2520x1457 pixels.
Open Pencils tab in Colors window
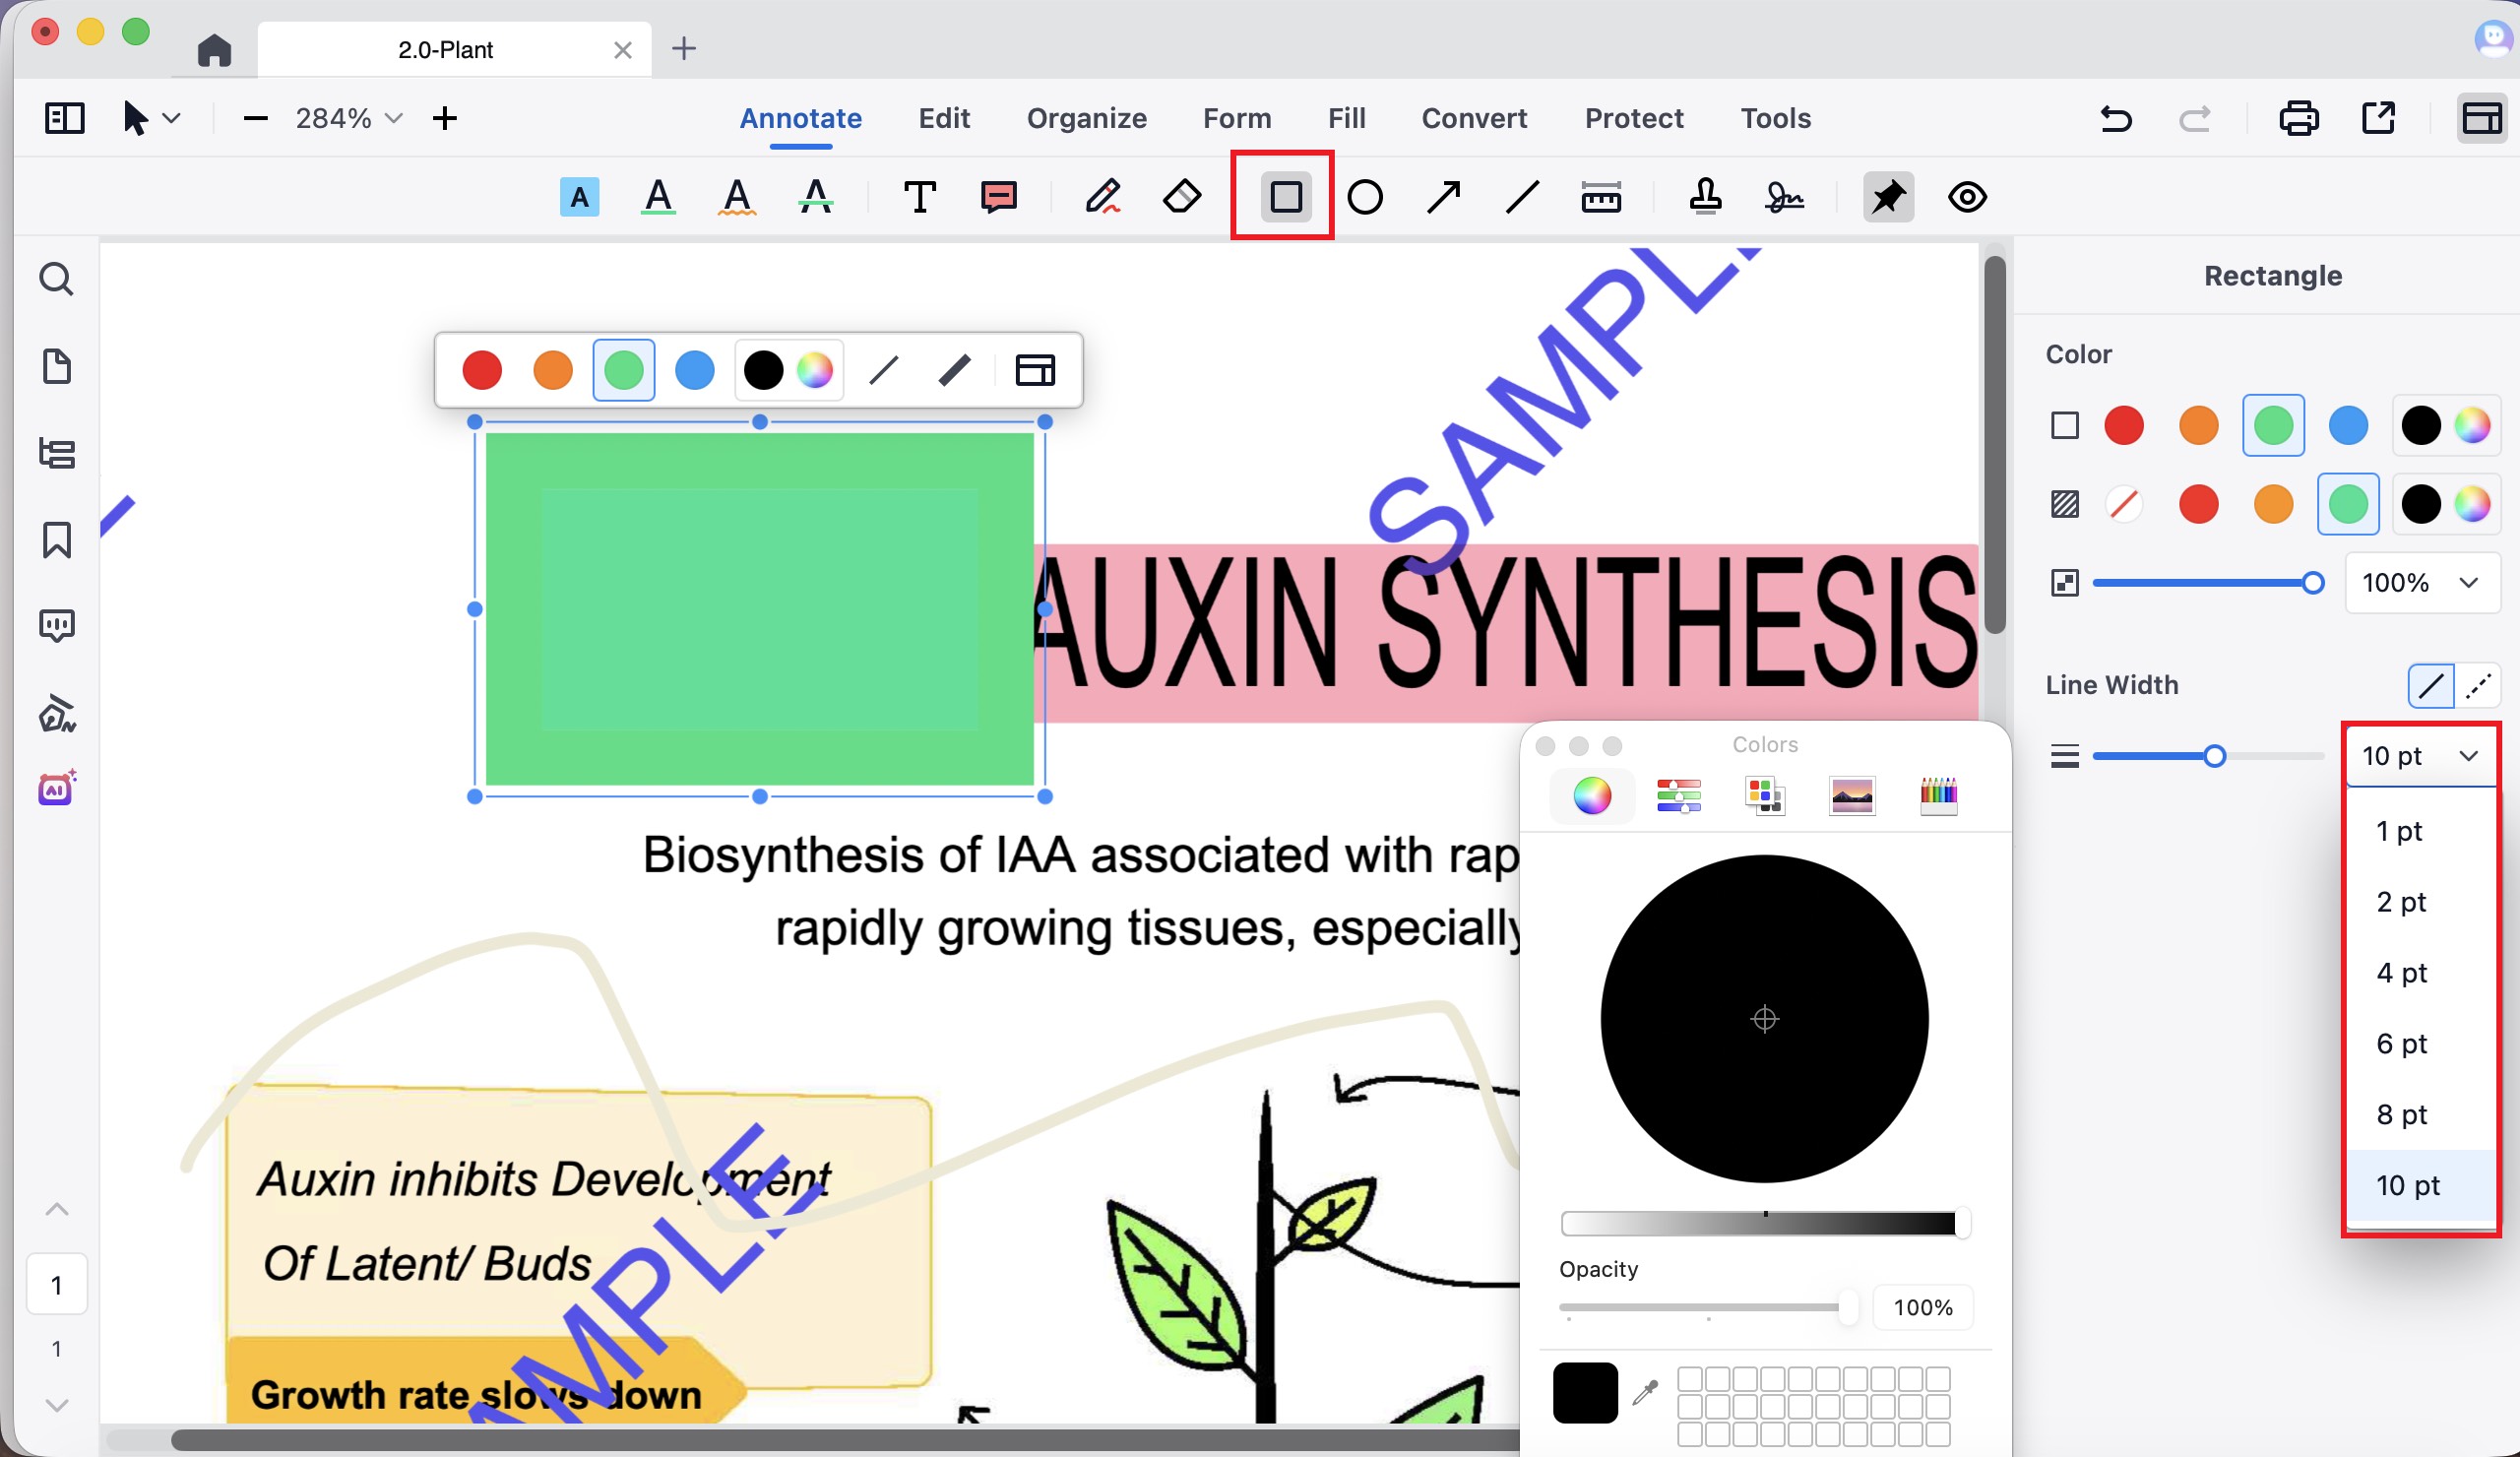click(x=1938, y=797)
